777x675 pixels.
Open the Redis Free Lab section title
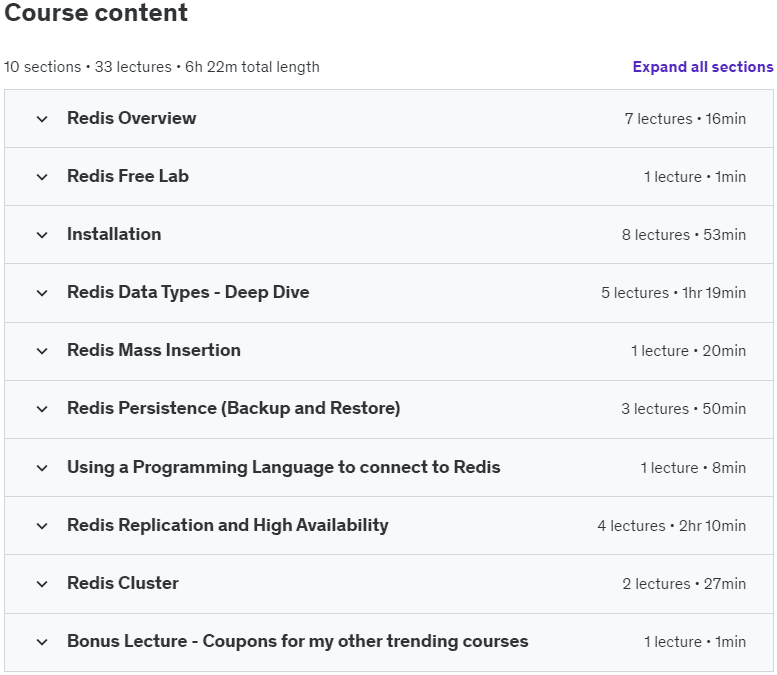pyautogui.click(x=128, y=176)
